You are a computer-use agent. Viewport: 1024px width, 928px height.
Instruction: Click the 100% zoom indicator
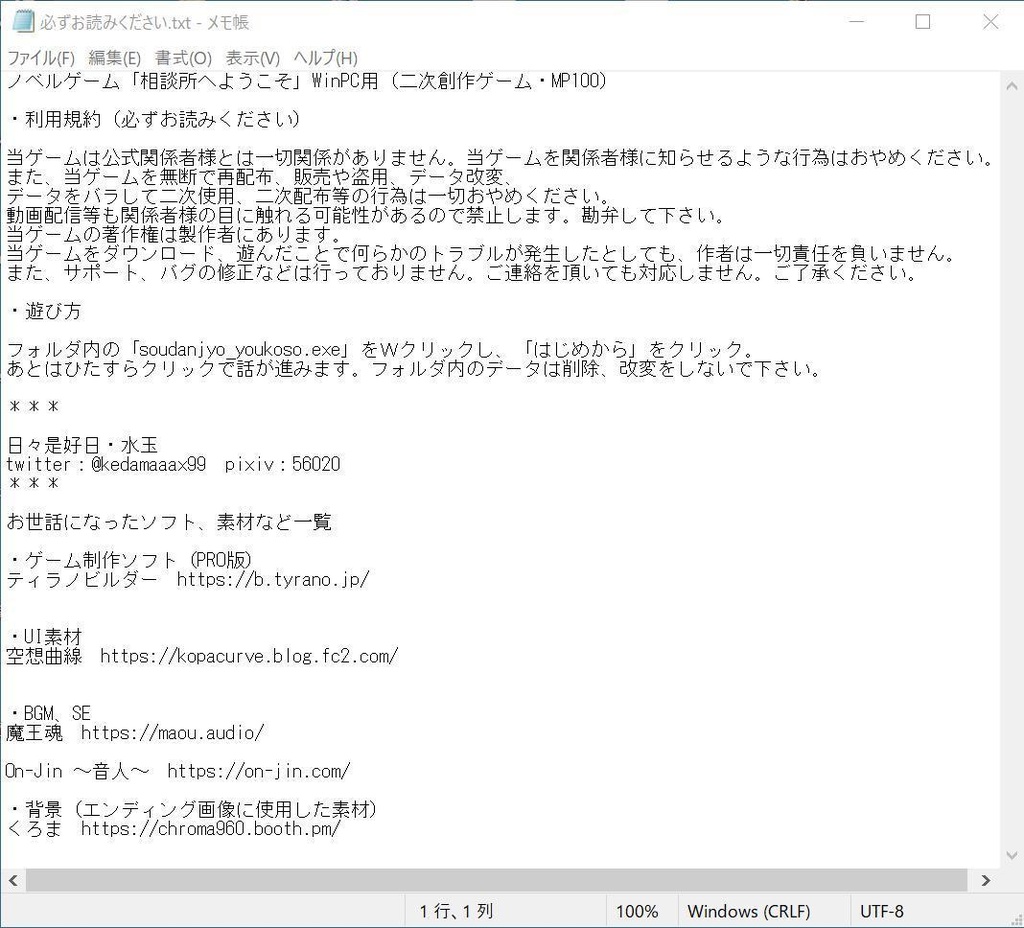click(638, 911)
